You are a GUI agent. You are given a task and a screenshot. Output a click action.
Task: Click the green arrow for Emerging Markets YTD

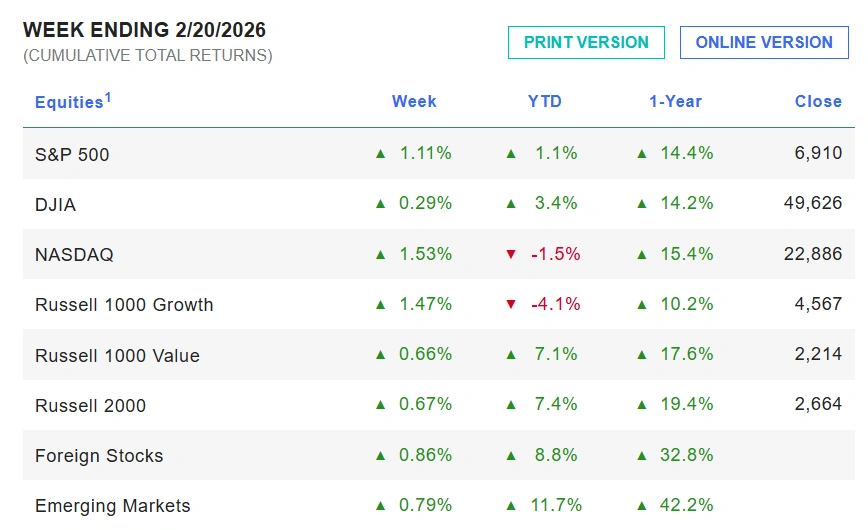[x=511, y=506]
